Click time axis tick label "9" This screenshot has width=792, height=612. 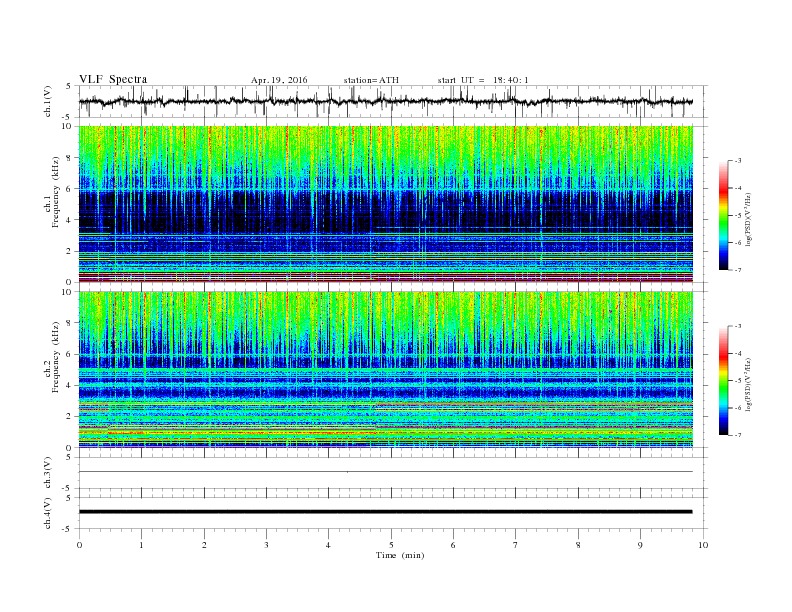pos(640,545)
